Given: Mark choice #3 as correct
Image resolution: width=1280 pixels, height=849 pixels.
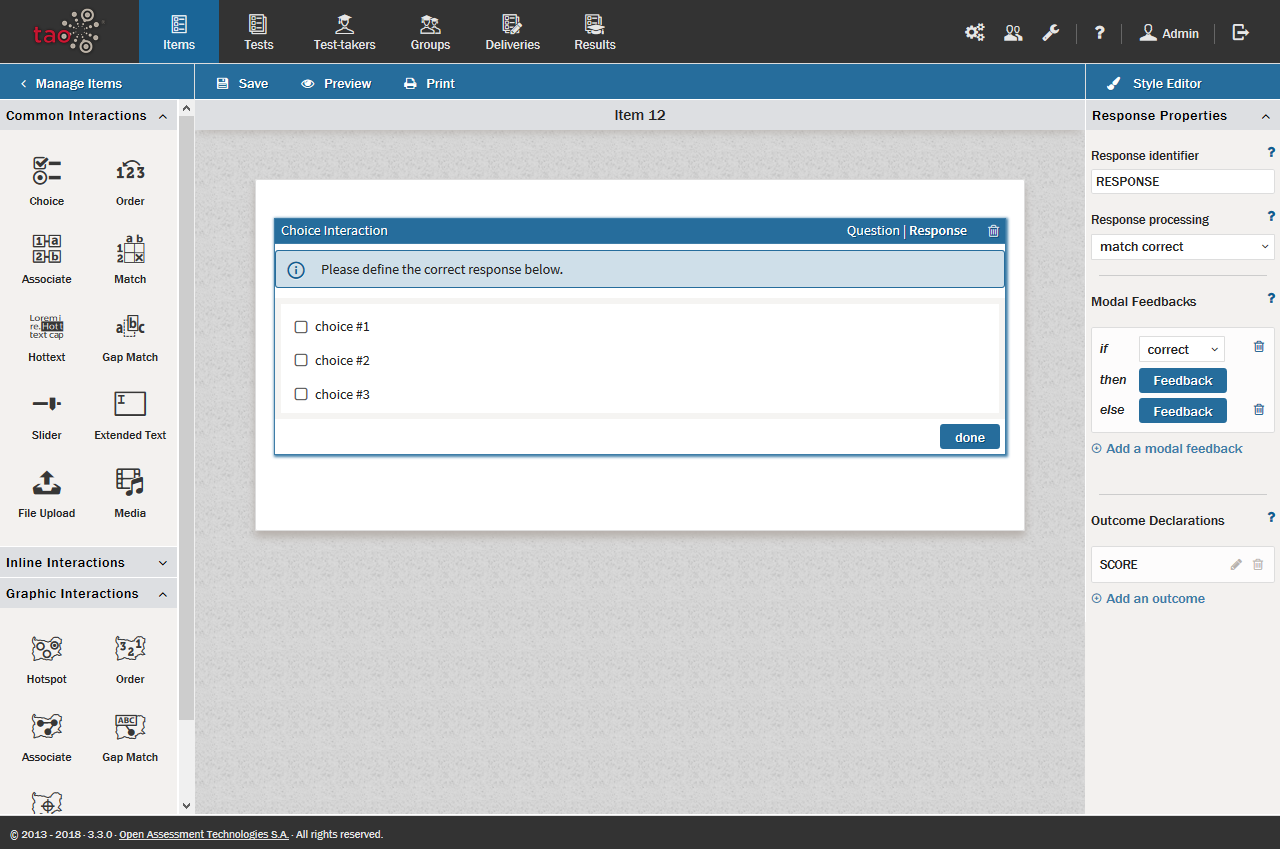Looking at the screenshot, I should [301, 395].
